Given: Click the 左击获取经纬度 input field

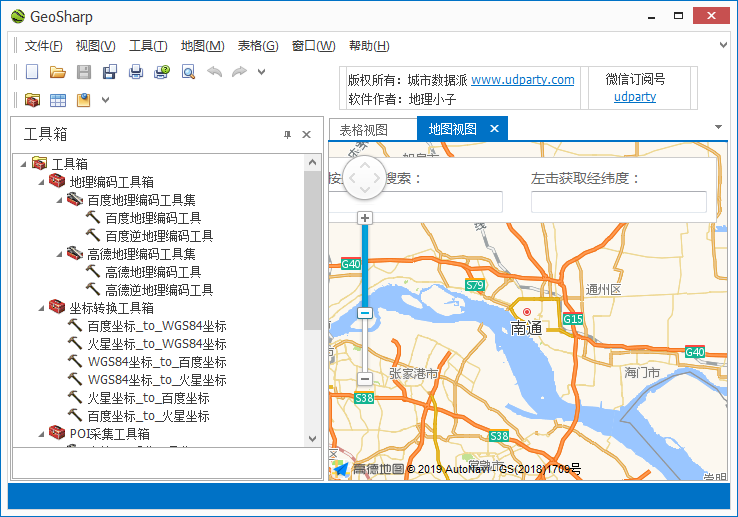Looking at the screenshot, I should 618,202.
